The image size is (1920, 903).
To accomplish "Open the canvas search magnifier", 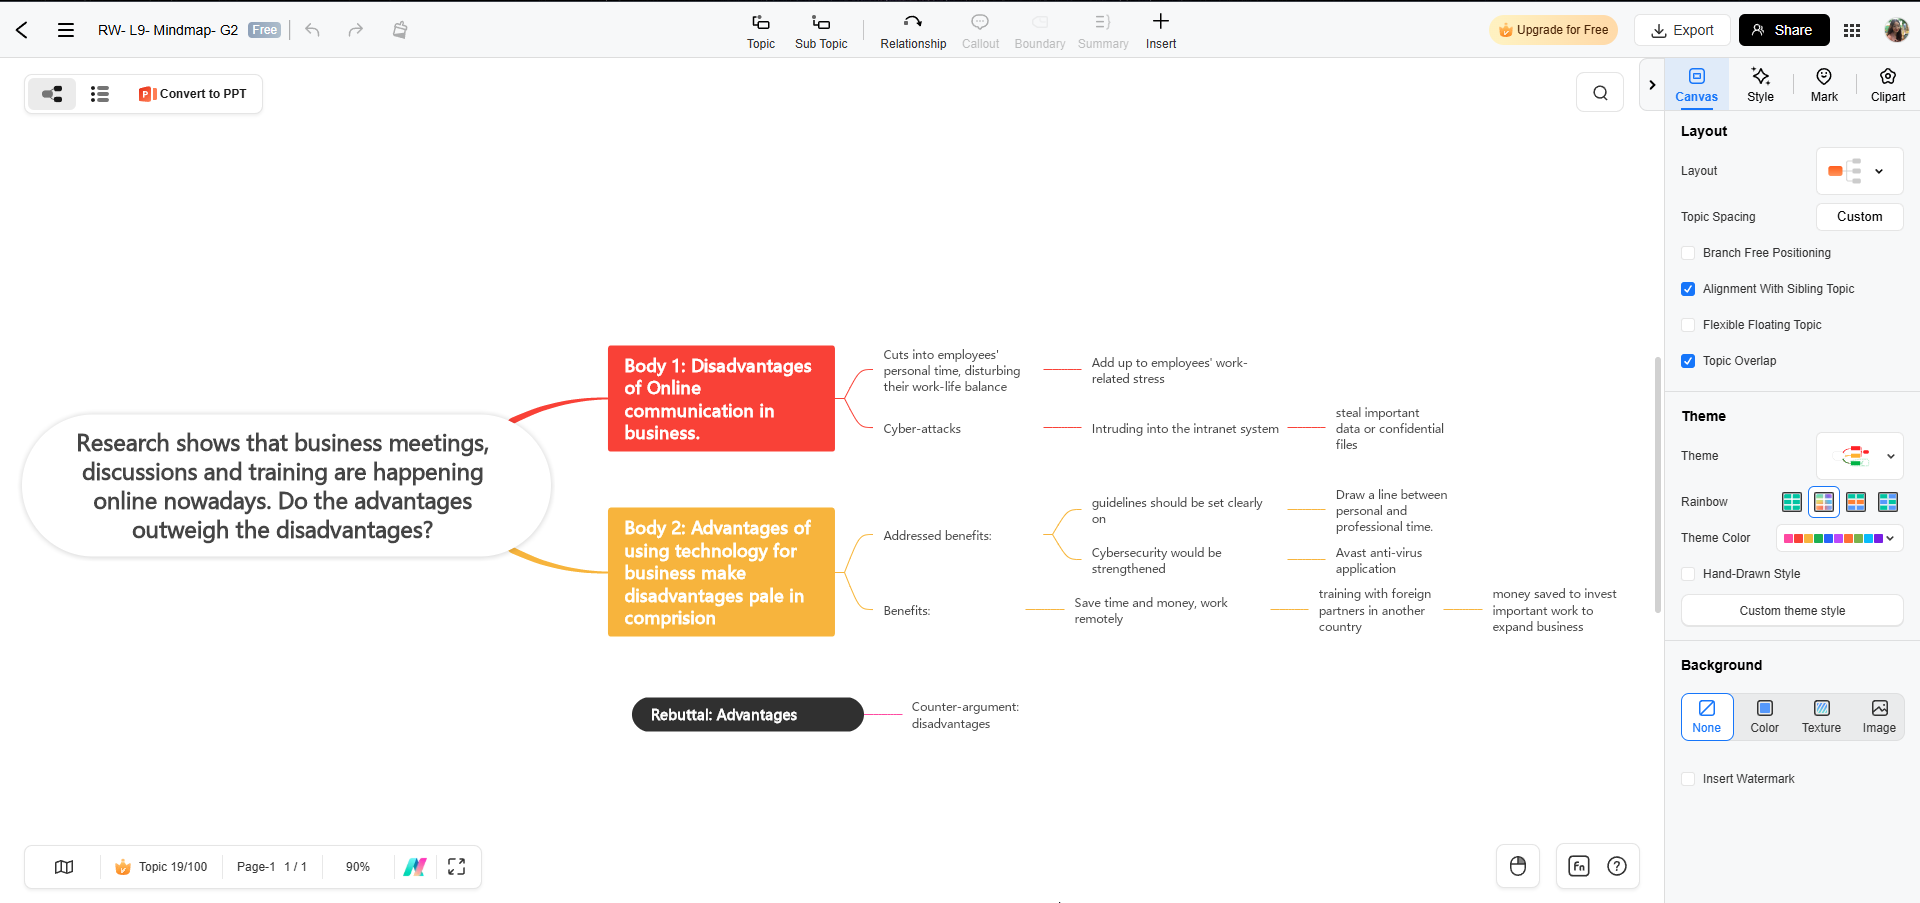I will coord(1600,93).
